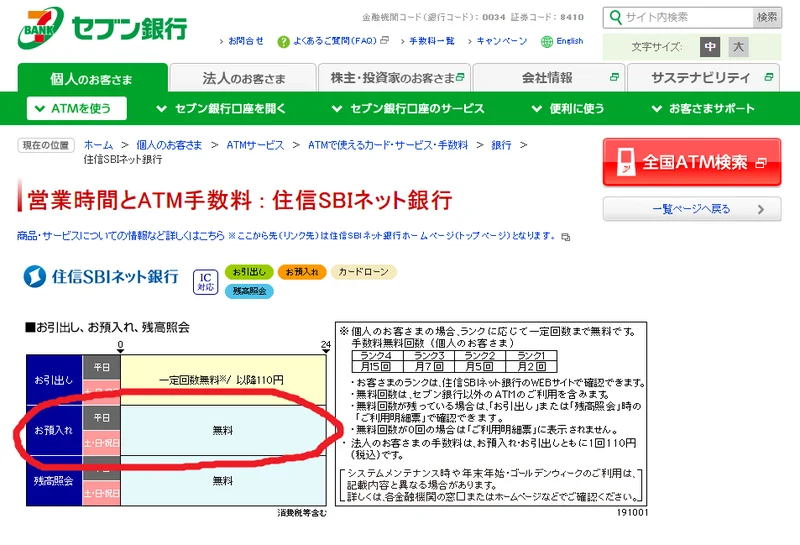Click the ランク4 table cell

click(x=377, y=355)
